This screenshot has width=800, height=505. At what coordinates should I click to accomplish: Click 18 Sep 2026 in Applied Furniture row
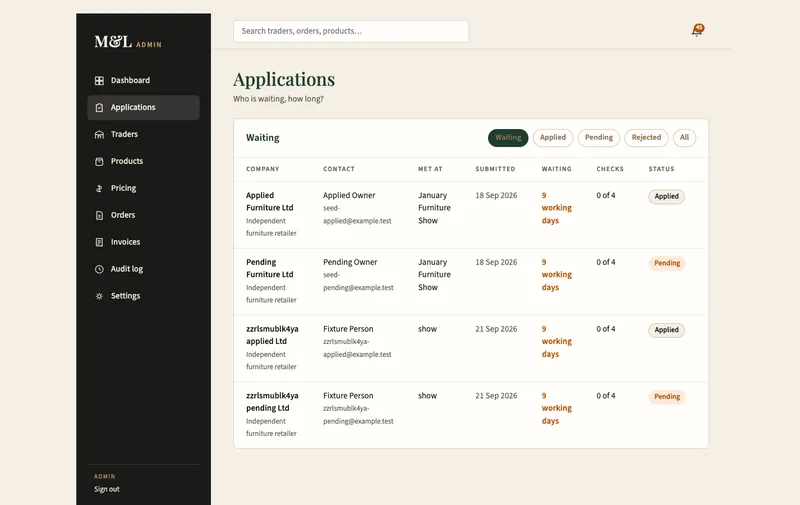(496, 195)
